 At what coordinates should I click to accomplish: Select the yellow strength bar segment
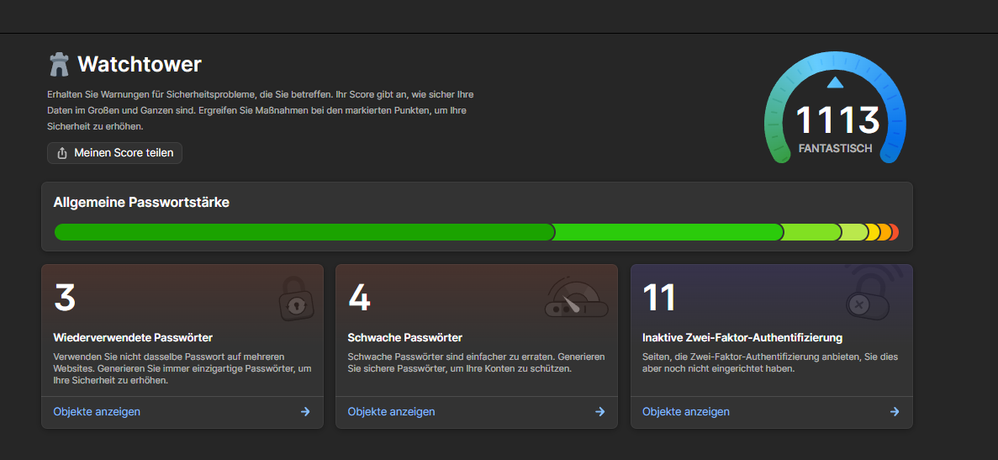873,232
